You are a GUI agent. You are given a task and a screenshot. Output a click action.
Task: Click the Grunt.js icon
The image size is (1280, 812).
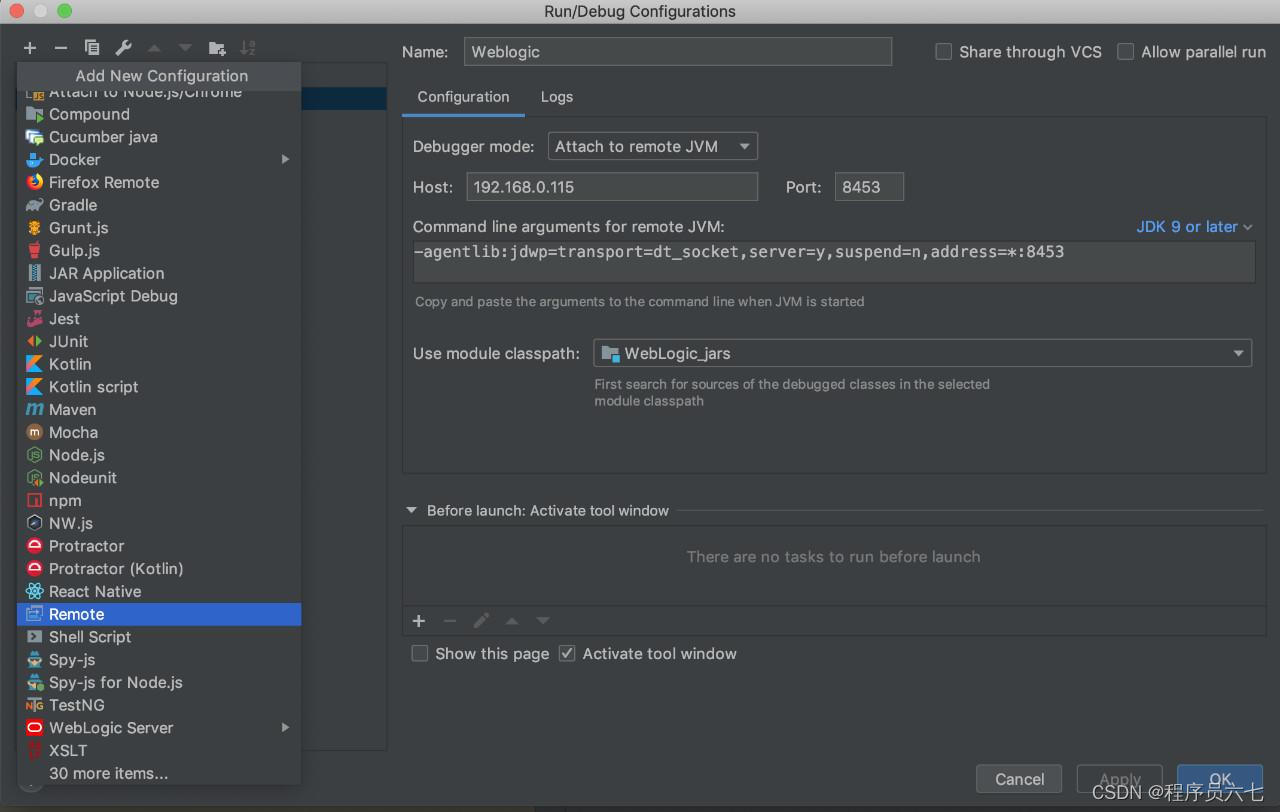tap(35, 228)
